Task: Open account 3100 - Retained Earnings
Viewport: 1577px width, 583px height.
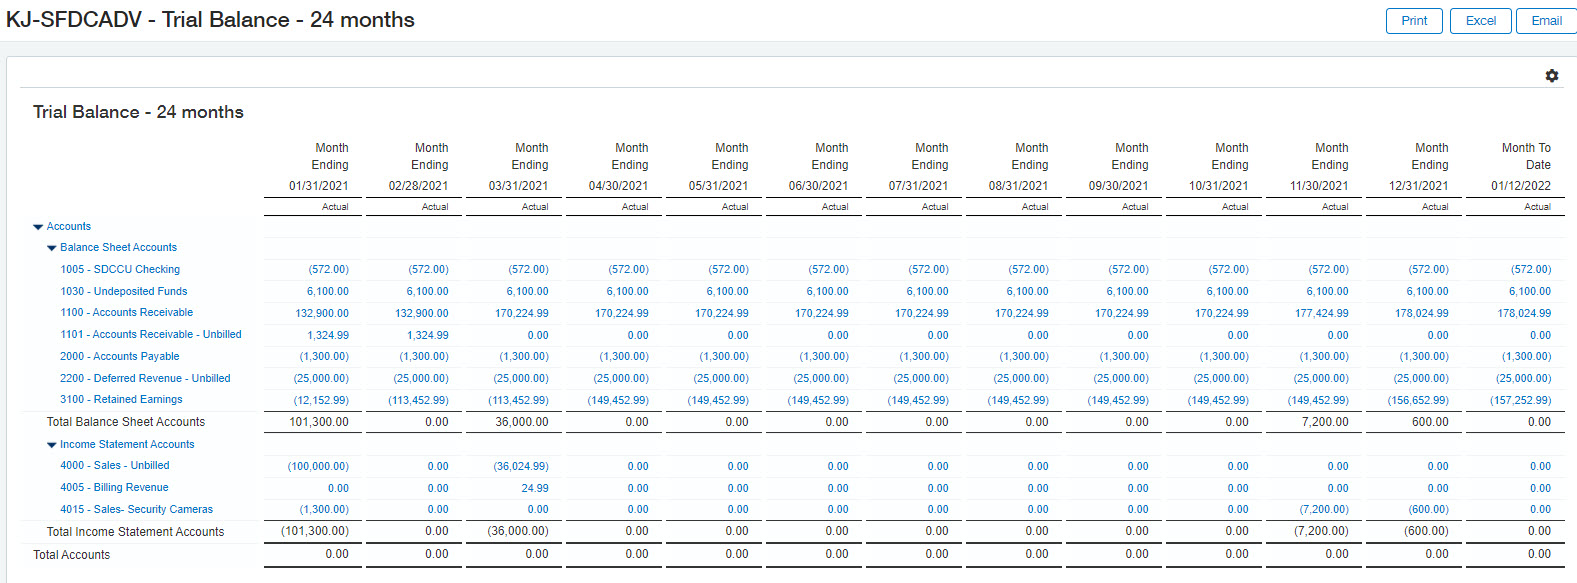Action: (121, 400)
